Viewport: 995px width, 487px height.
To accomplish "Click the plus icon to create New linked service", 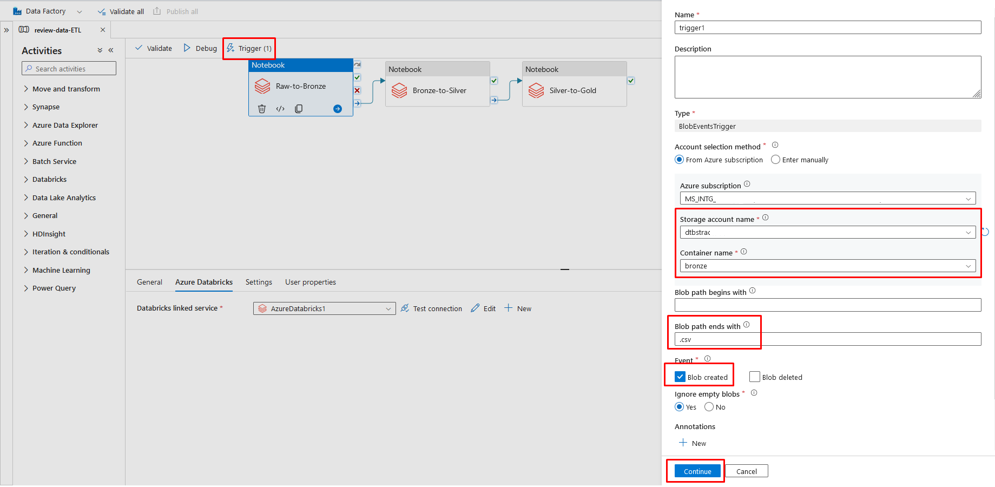I will (x=508, y=309).
